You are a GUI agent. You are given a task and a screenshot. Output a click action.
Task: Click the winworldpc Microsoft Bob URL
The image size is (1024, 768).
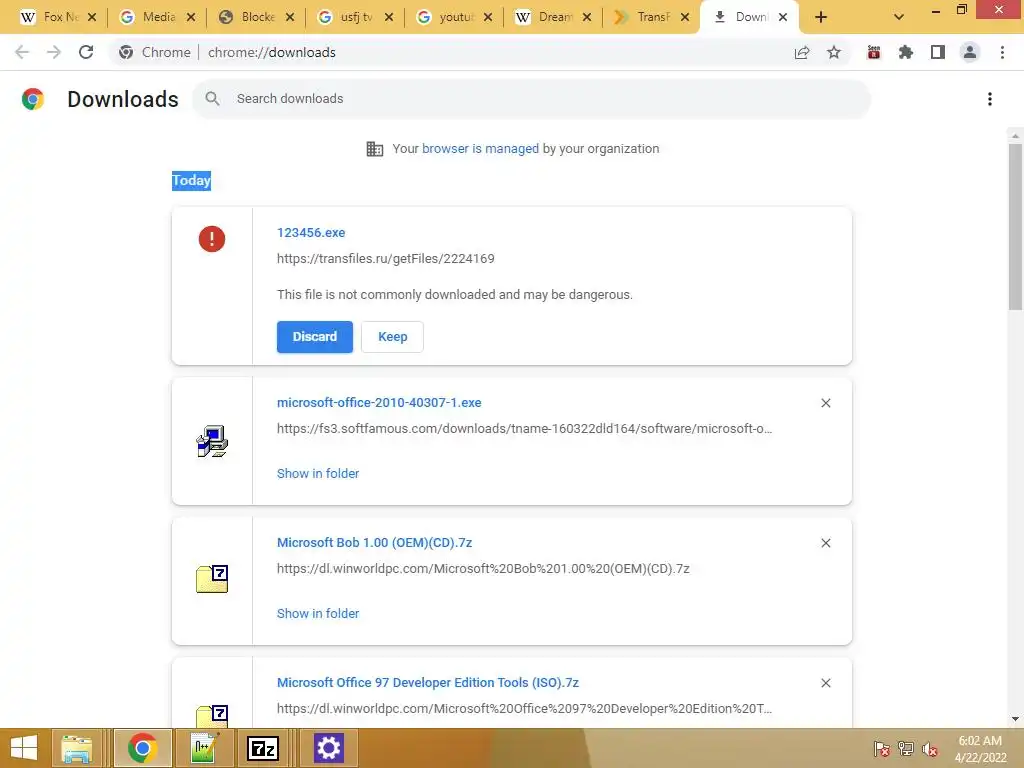tap(483, 569)
